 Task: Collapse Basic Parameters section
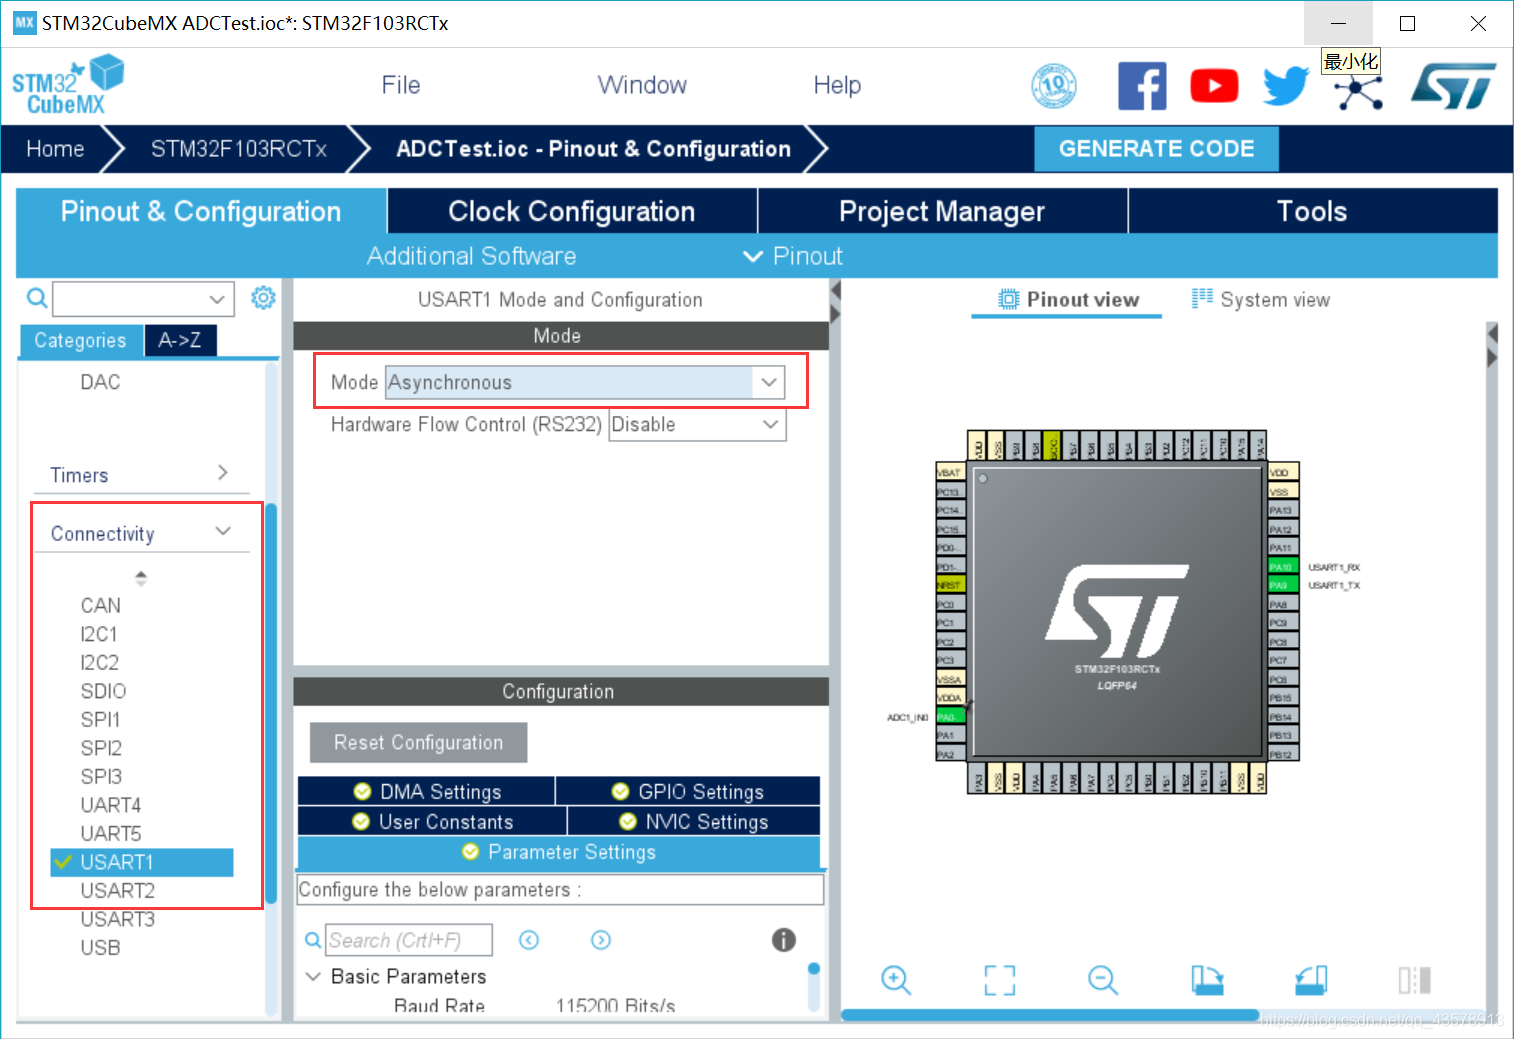point(313,976)
